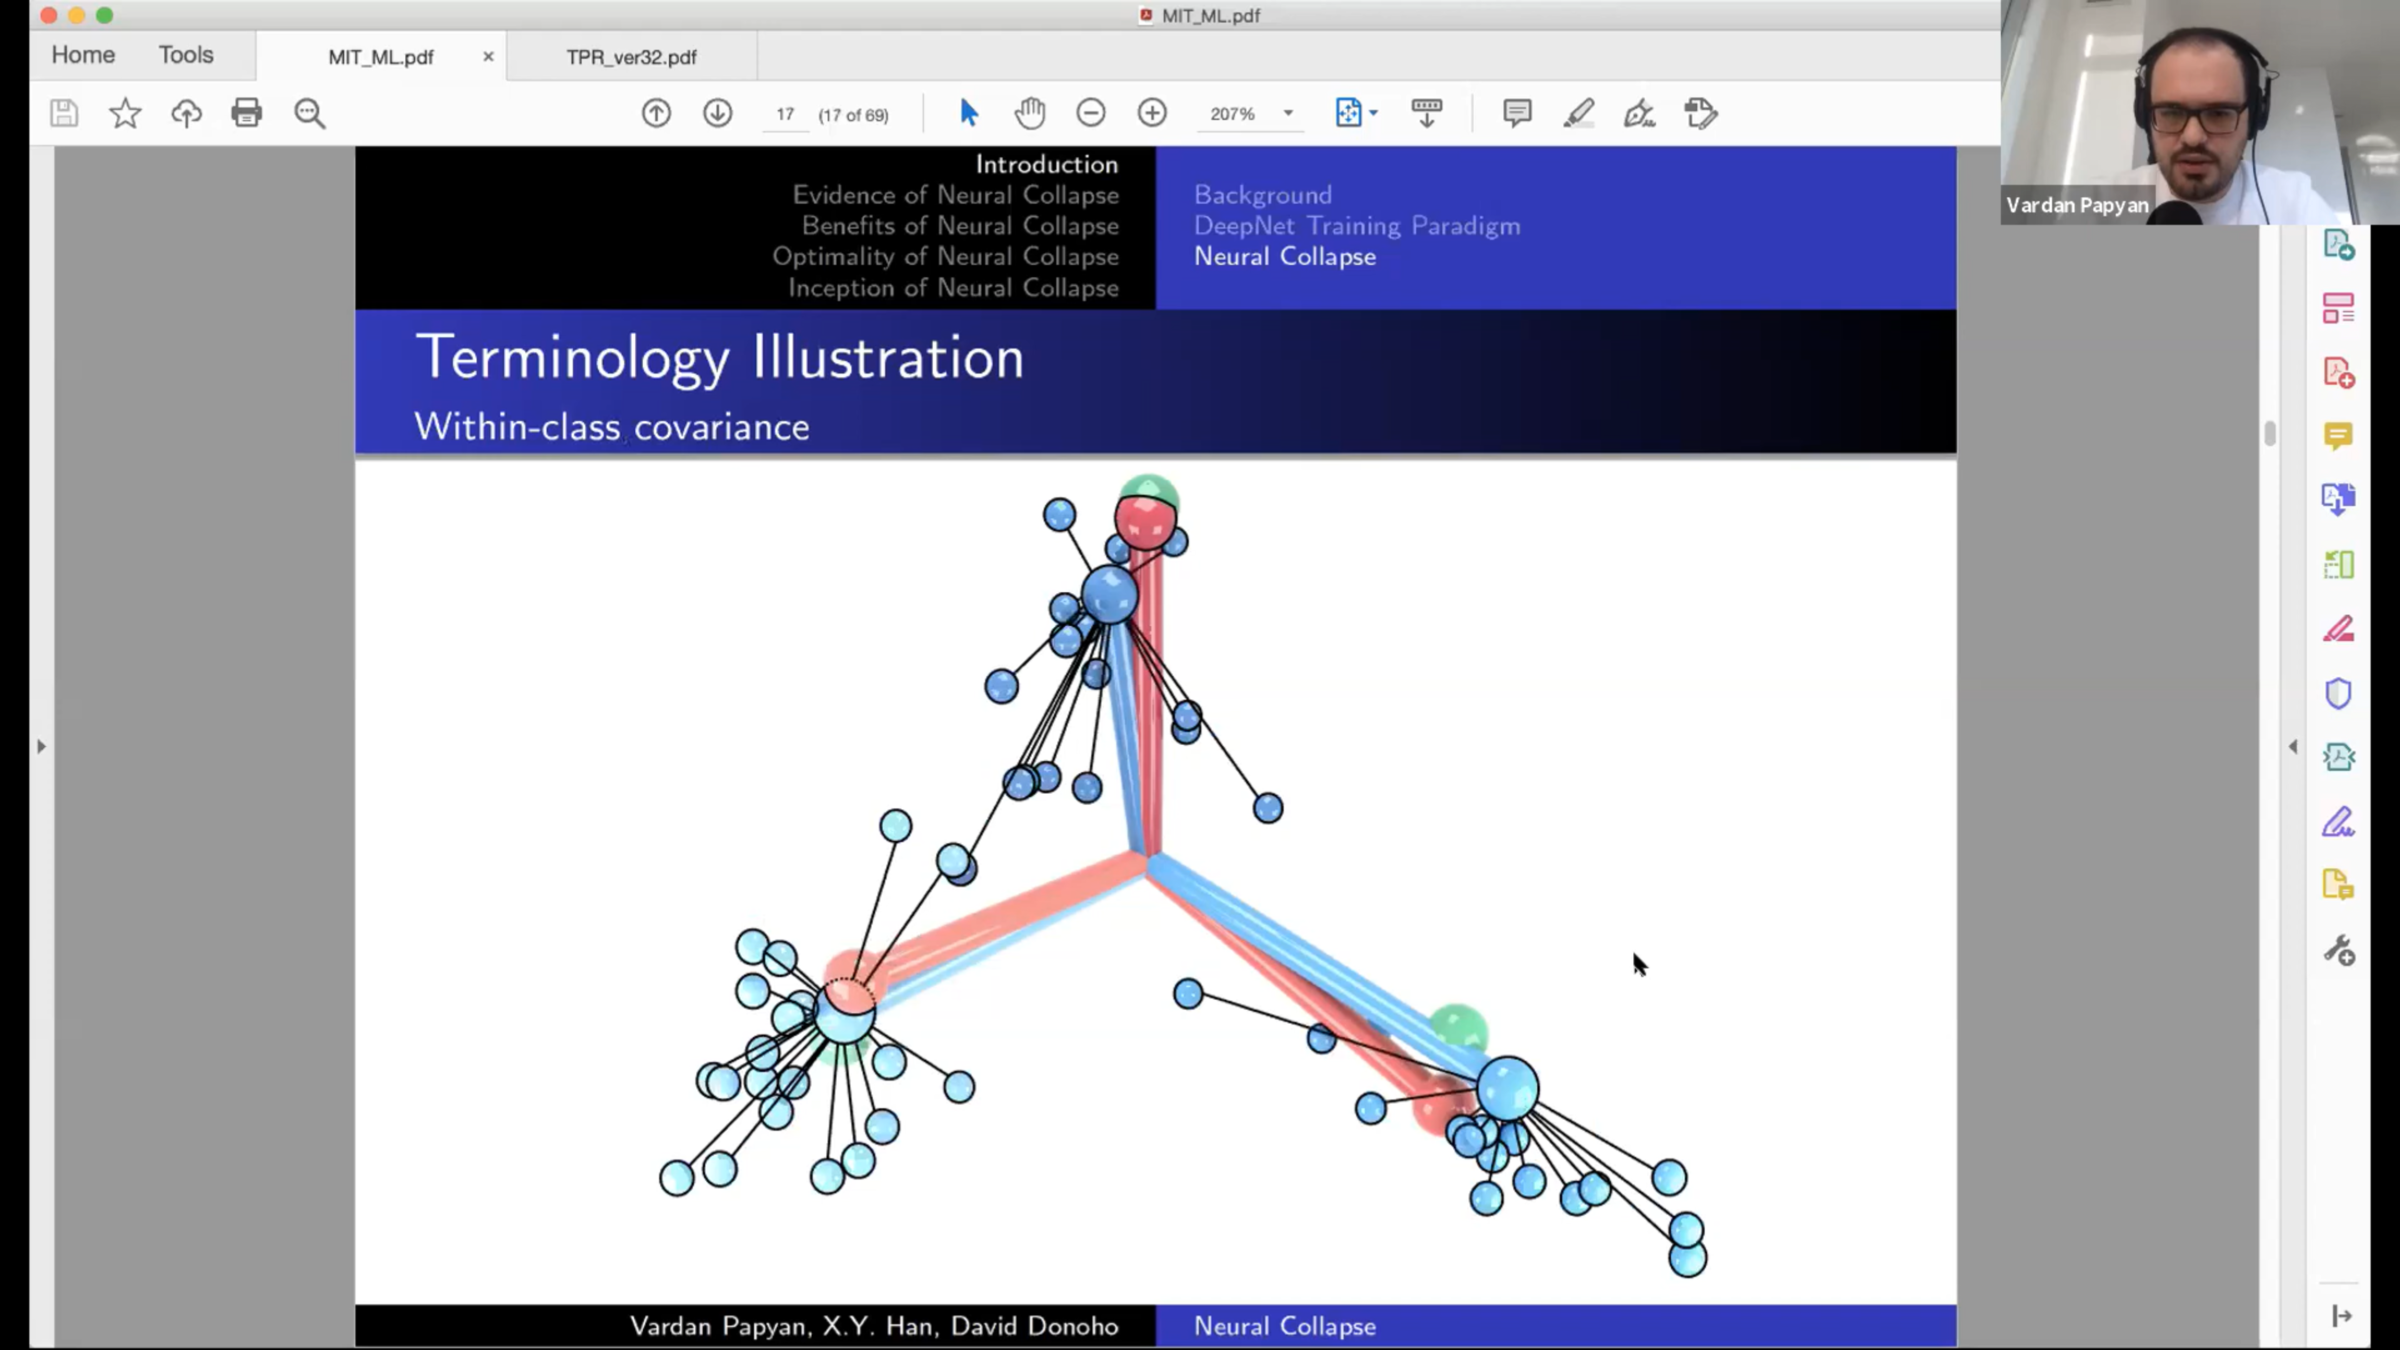Screen dimensions: 2400x1350
Task: Add the file to starred bookmarks
Action: (125, 113)
